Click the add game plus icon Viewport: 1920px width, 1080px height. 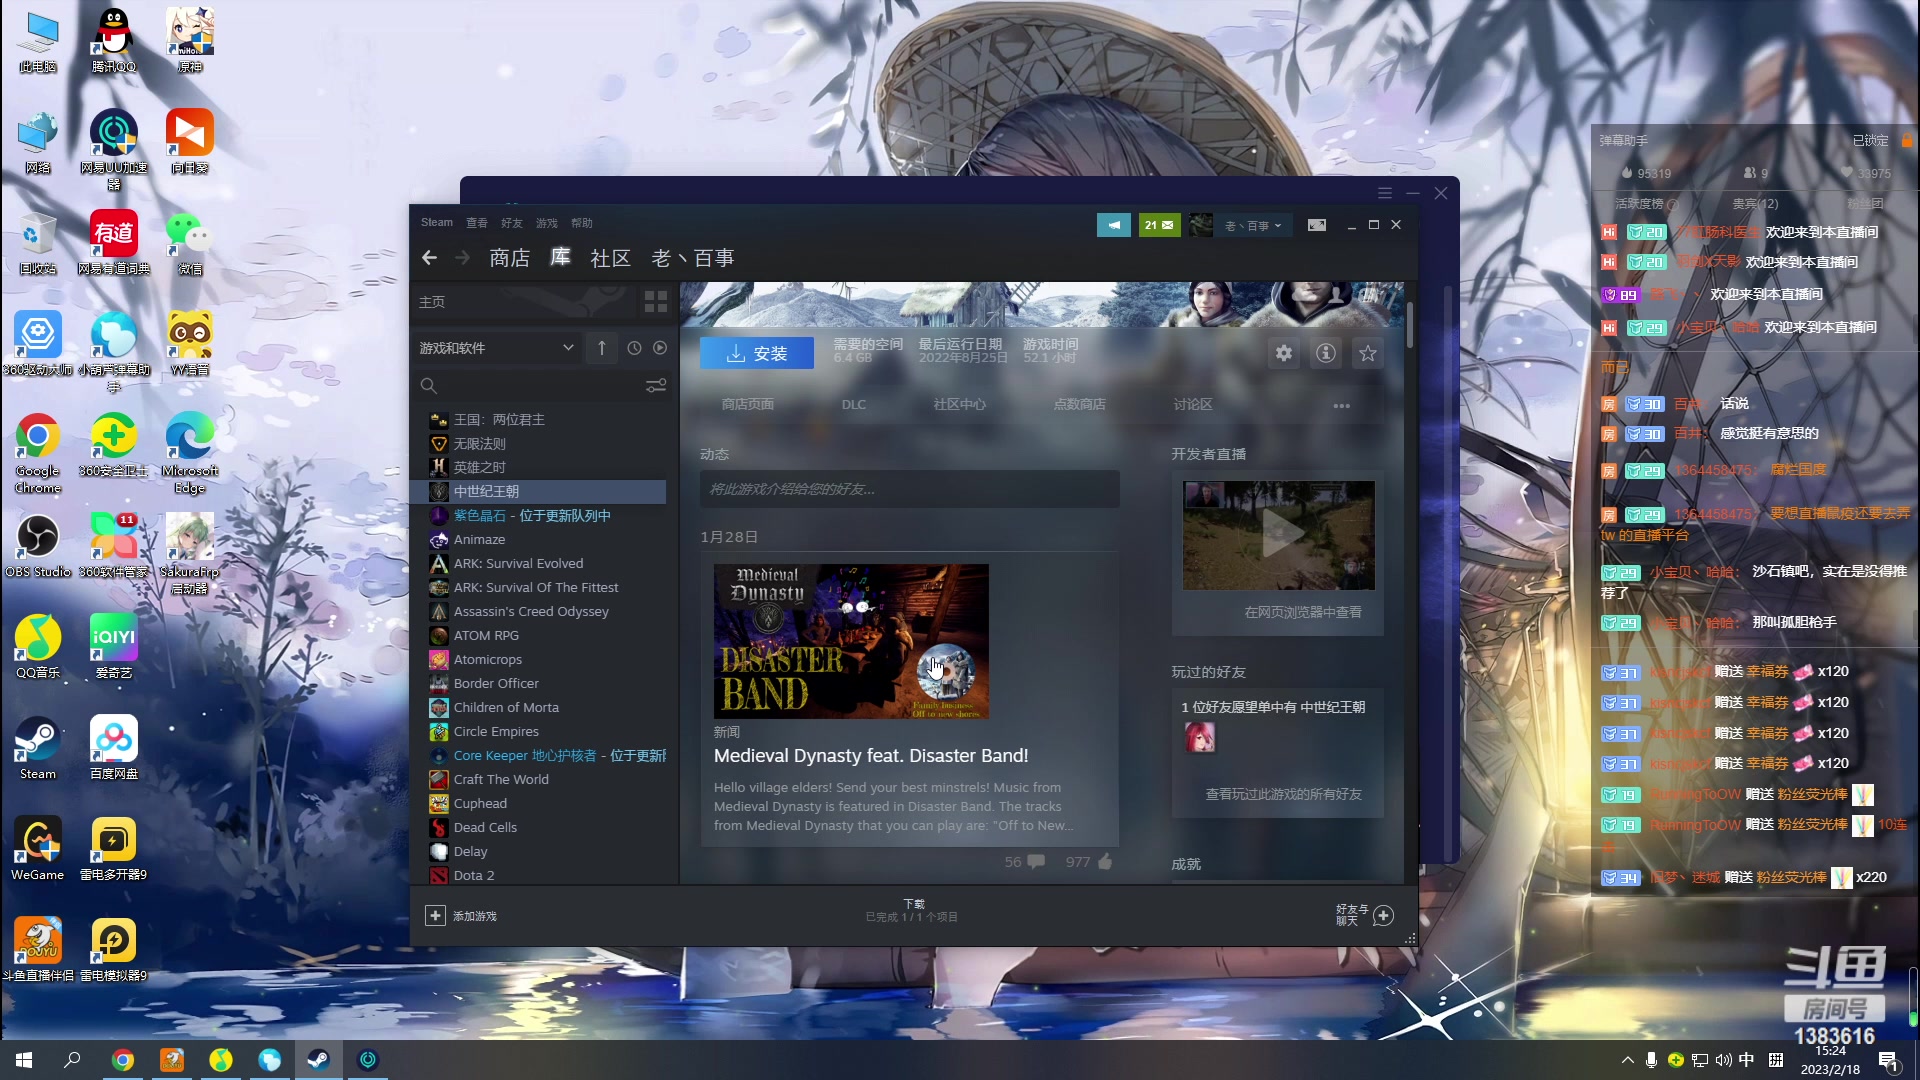pos(435,915)
